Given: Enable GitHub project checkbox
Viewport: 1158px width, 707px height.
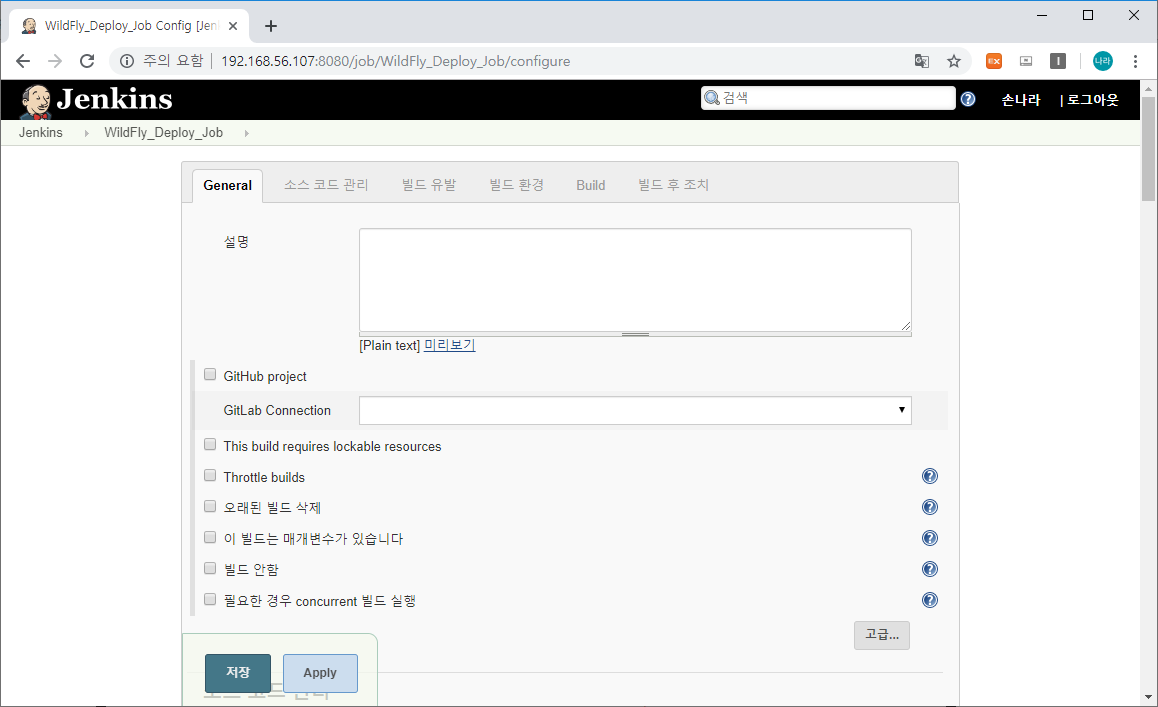Looking at the screenshot, I should (x=210, y=375).
